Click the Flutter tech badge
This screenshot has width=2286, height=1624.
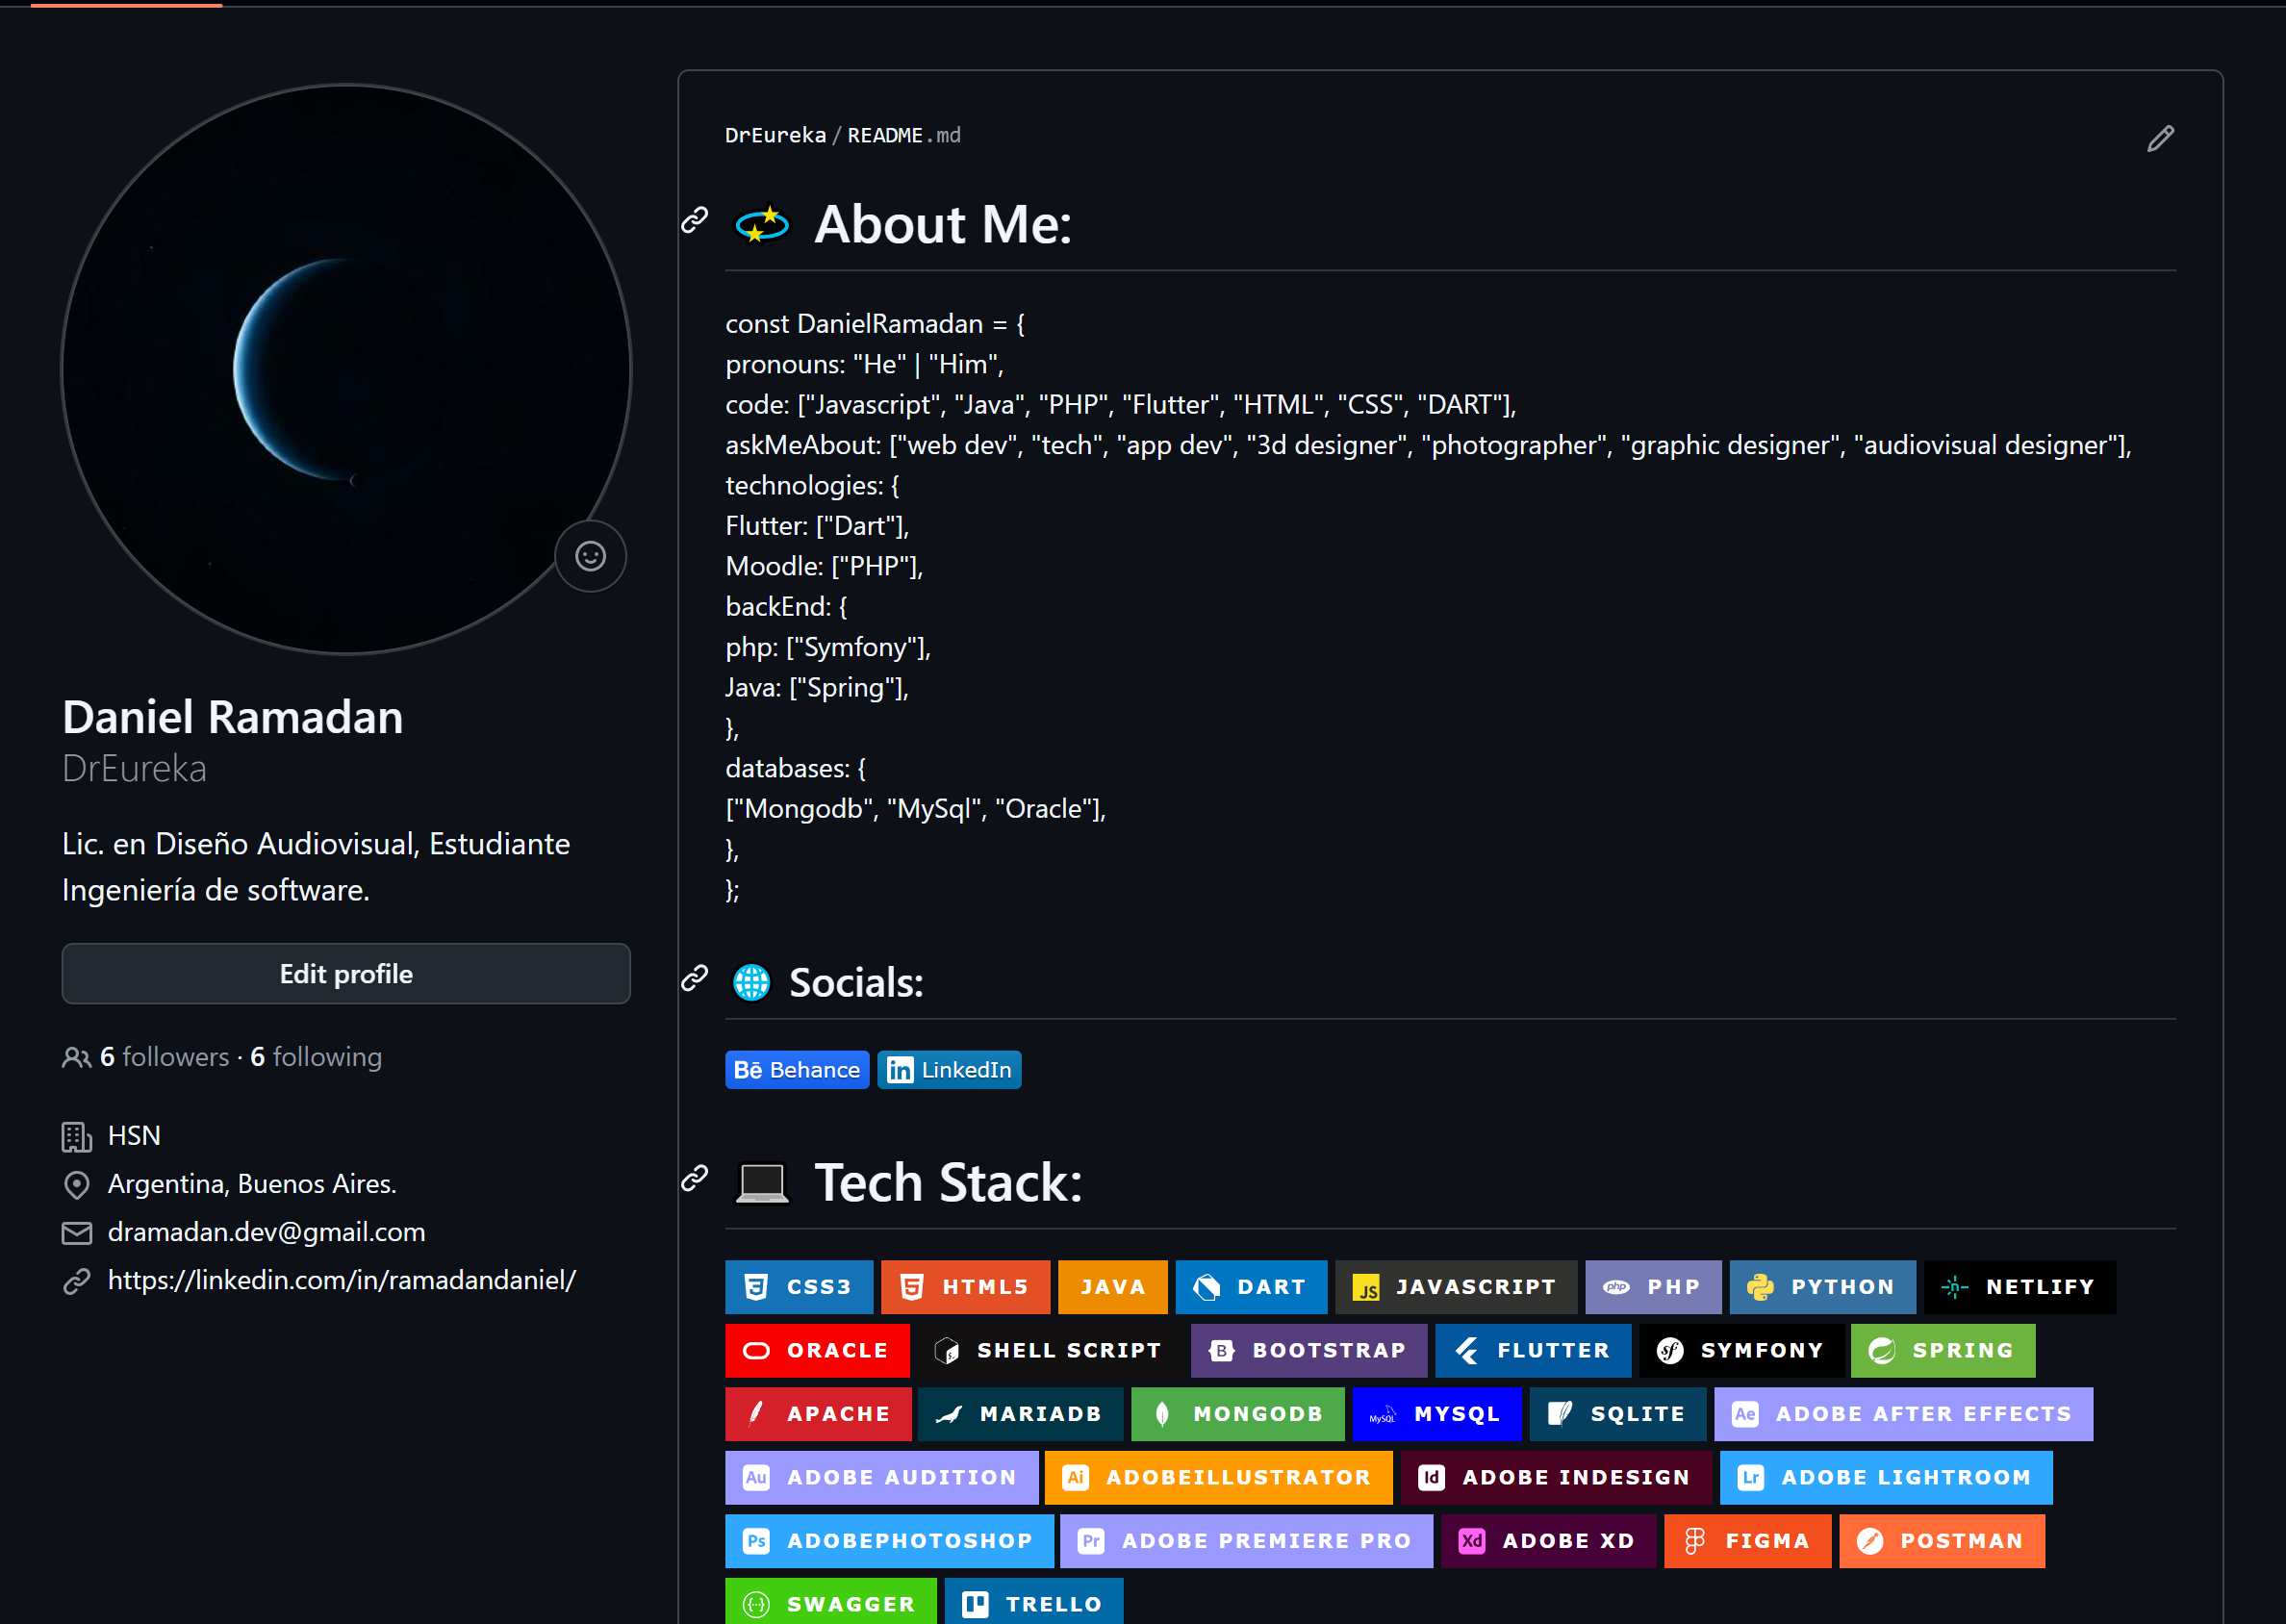[1532, 1350]
